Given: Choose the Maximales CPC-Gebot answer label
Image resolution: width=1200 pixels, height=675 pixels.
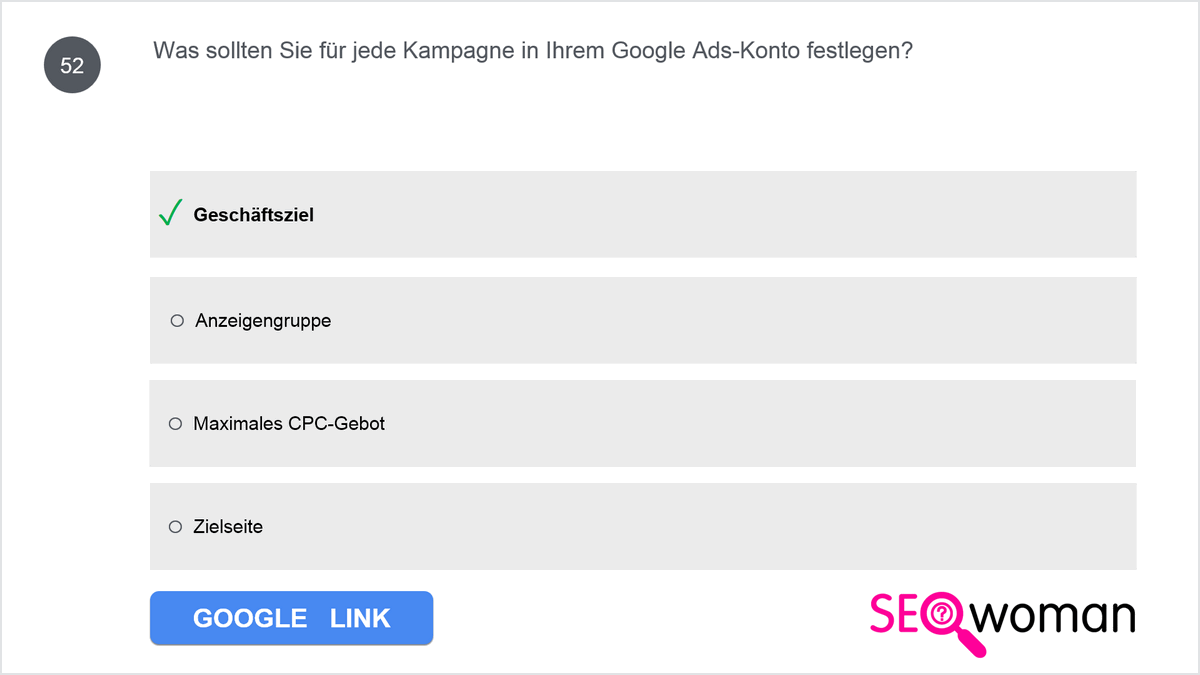Looking at the screenshot, I should (289, 424).
